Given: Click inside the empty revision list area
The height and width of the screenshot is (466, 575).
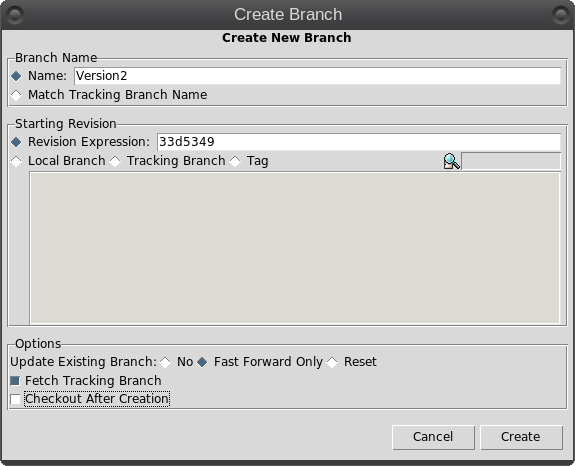Looking at the screenshot, I should (295, 248).
